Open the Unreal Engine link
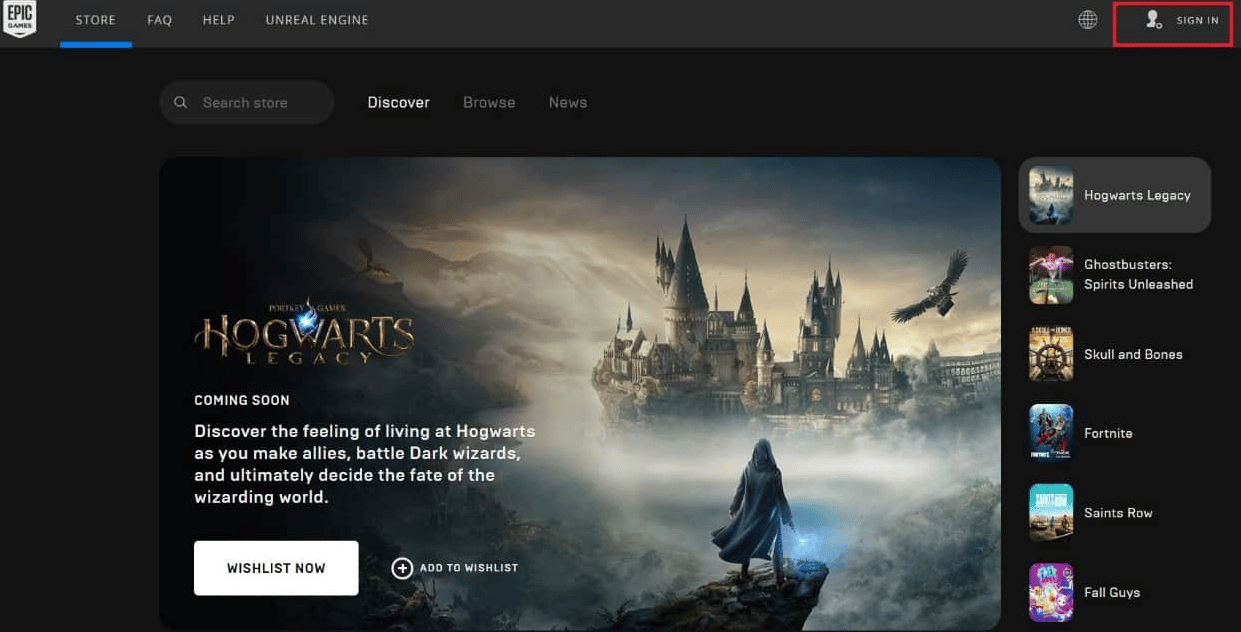 [x=317, y=20]
